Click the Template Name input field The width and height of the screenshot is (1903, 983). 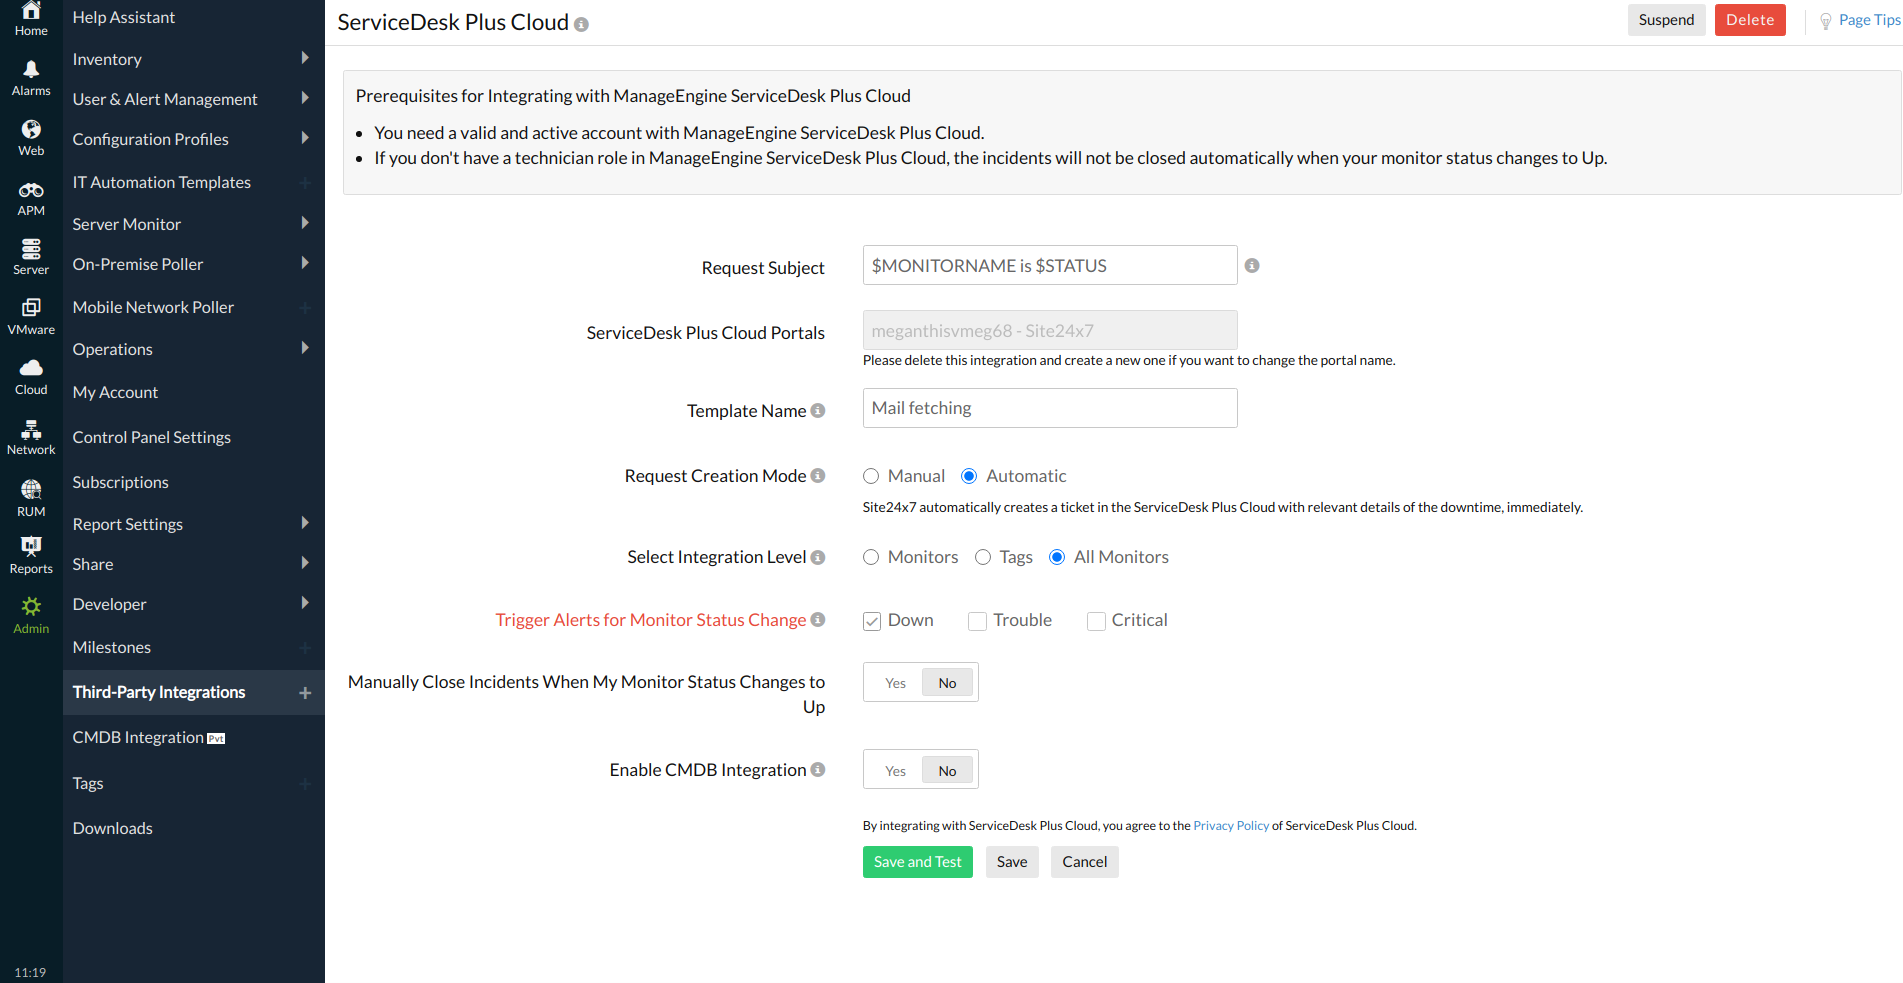1050,408
